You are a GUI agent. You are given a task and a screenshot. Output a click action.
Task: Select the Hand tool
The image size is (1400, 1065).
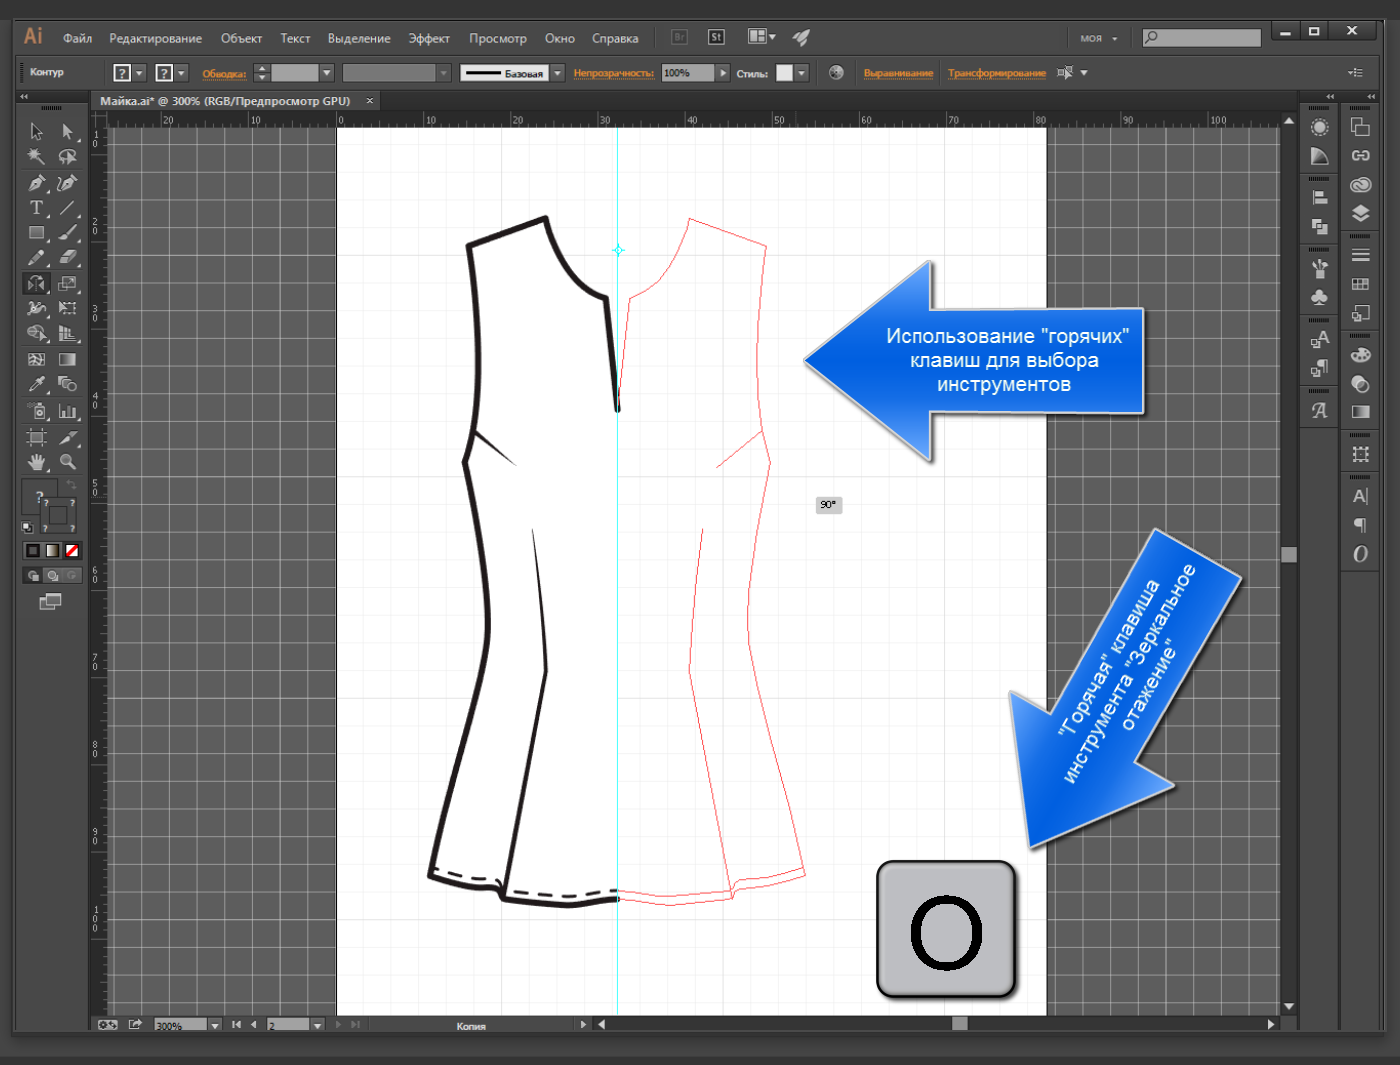point(36,462)
